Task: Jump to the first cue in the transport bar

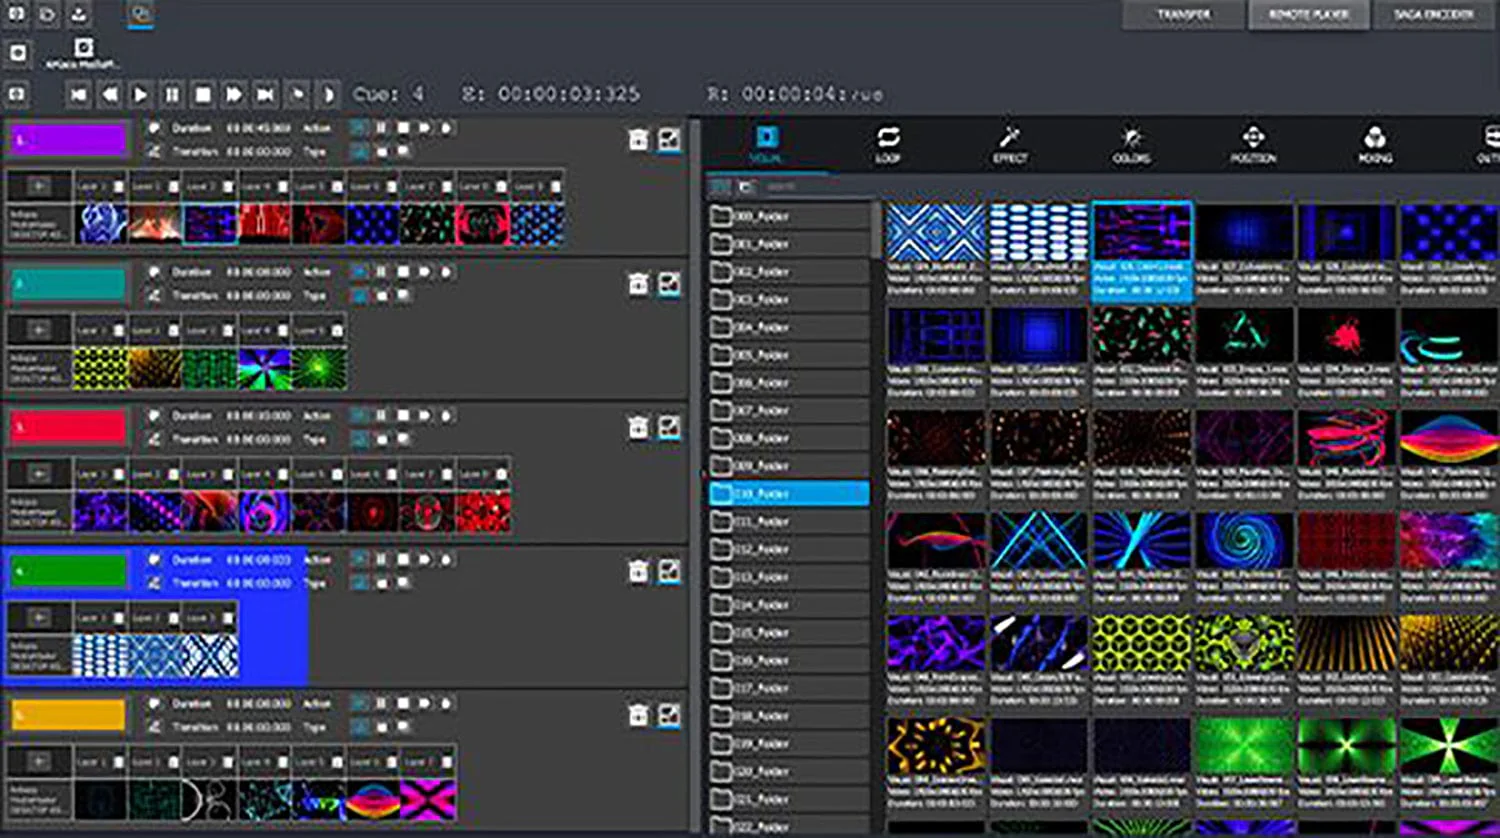Action: [79, 95]
